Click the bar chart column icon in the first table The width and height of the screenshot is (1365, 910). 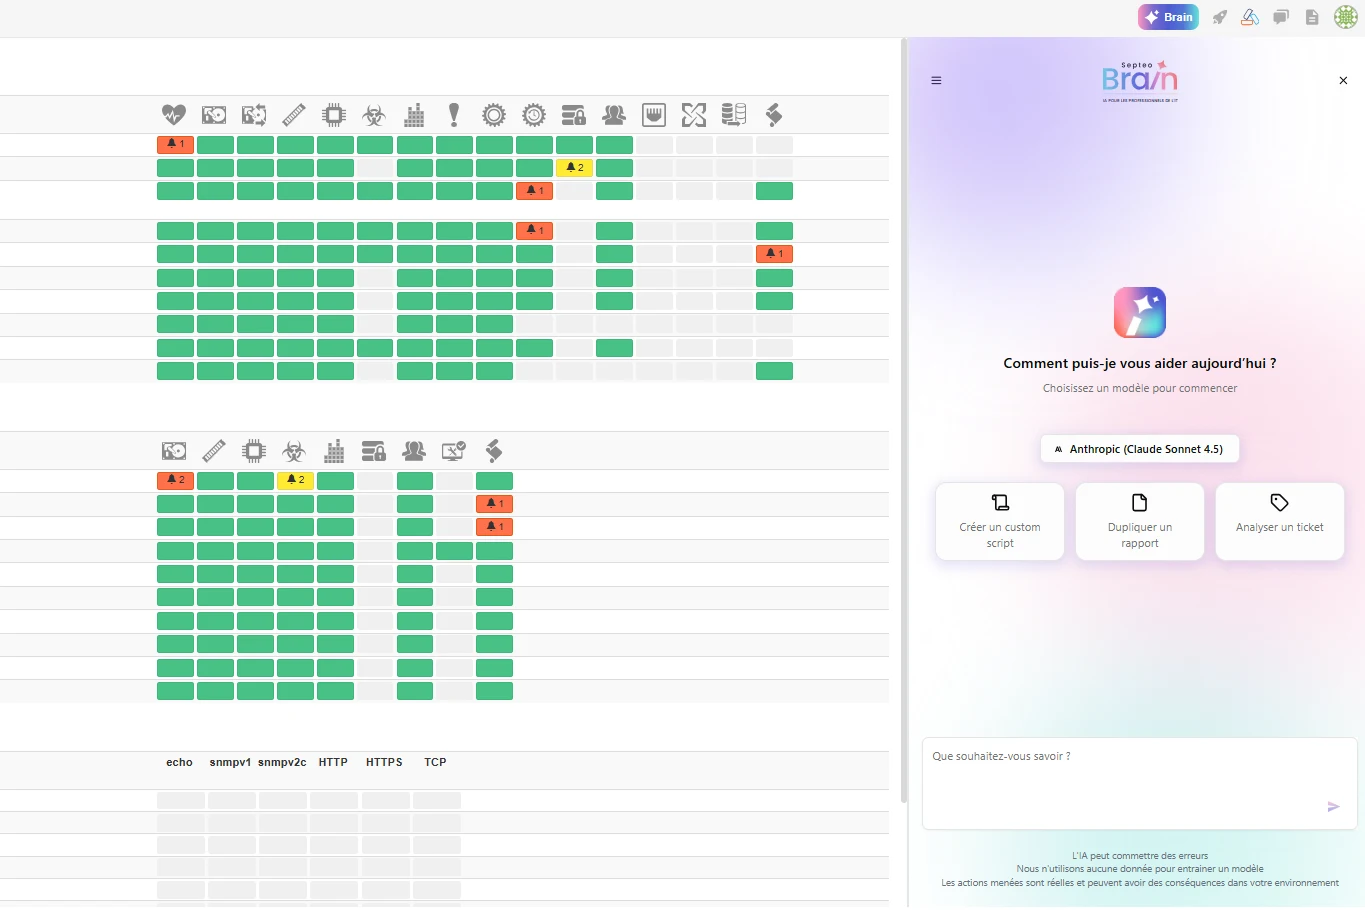coord(414,115)
